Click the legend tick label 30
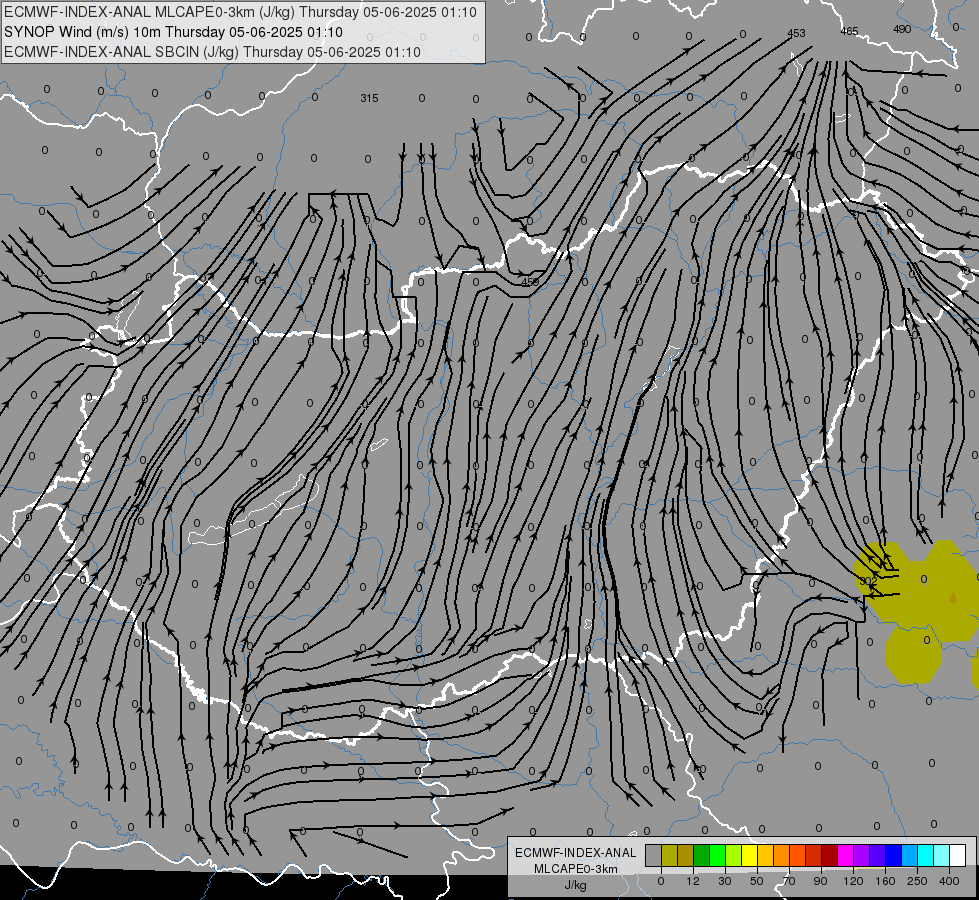 pyautogui.click(x=725, y=881)
